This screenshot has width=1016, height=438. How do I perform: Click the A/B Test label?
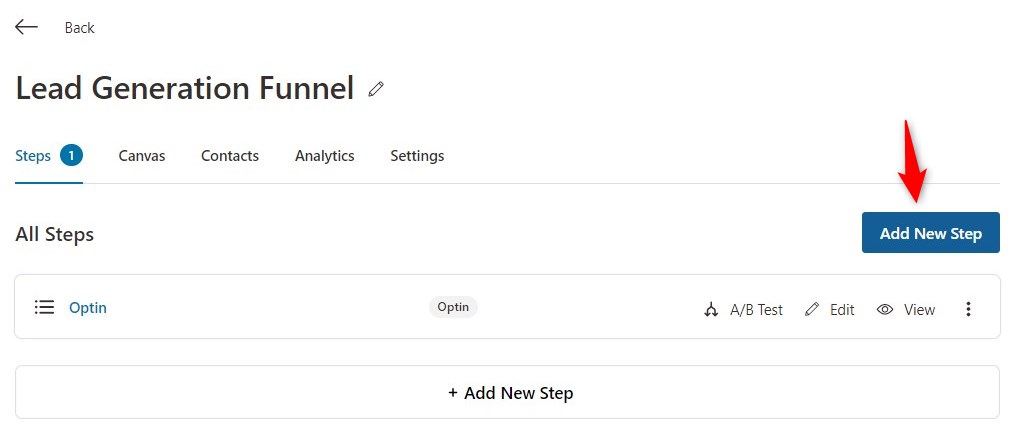756,310
